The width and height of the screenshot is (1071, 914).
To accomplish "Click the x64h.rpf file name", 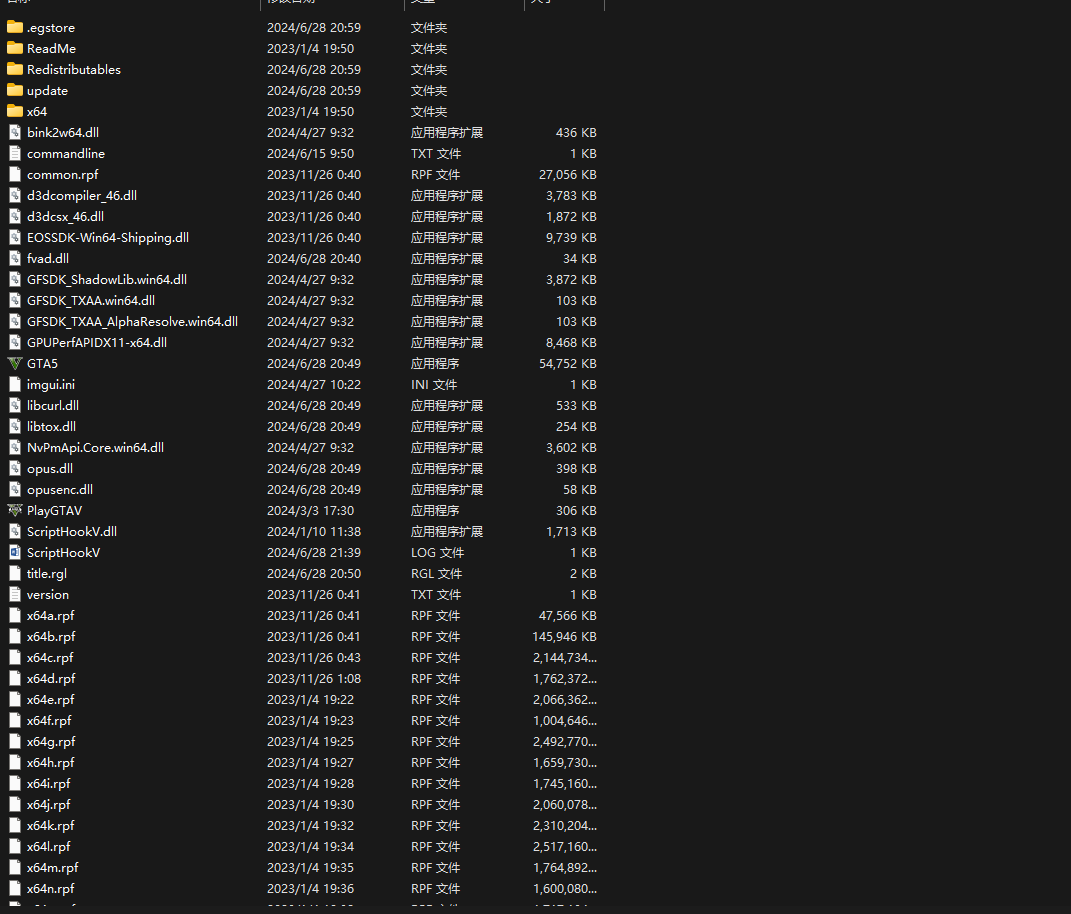I will pos(51,762).
